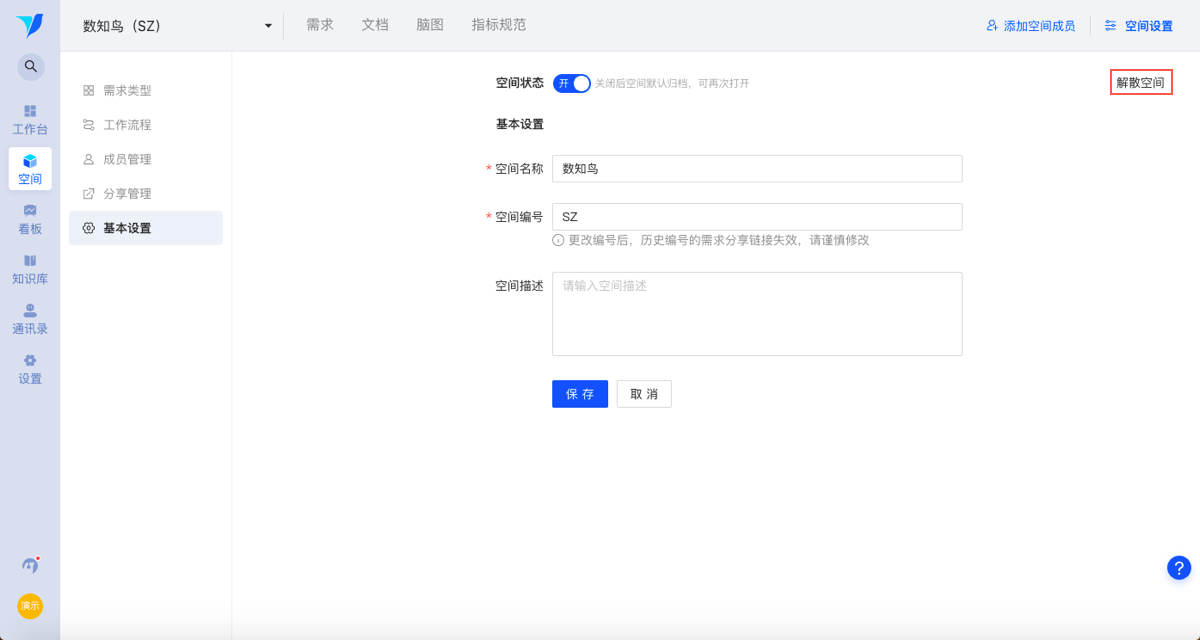The image size is (1200, 640).
Task: Click the 保存 button
Action: pos(580,394)
